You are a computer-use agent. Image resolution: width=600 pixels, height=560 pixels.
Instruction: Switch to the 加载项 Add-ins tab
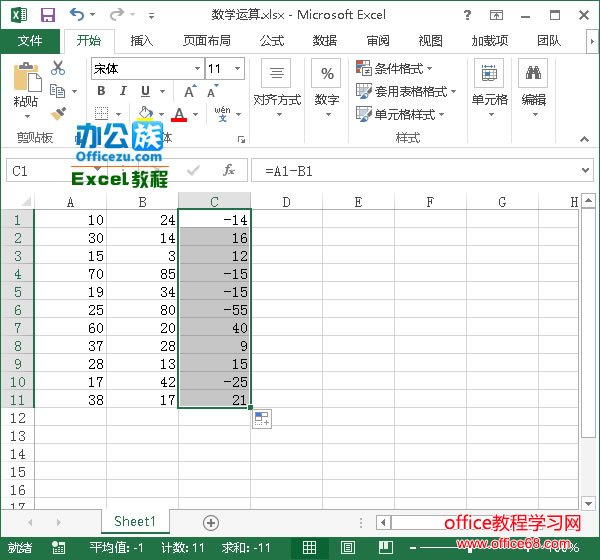[490, 41]
